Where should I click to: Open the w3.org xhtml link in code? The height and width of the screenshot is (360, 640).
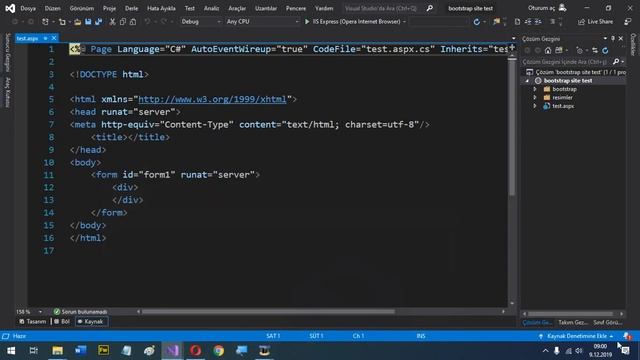(212, 99)
